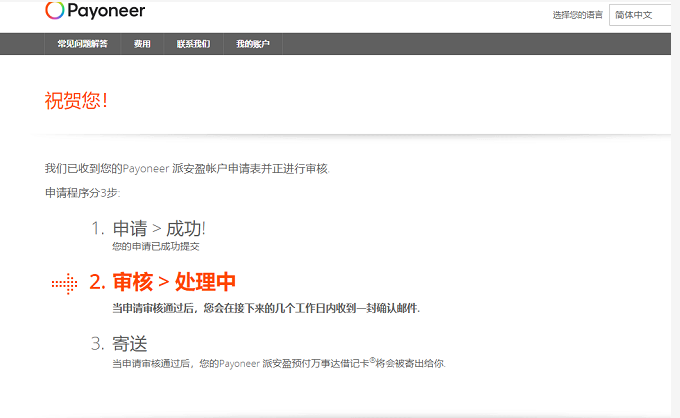Click the 选择您的语言 label
Screen dimensions: 680x418
[577, 15]
